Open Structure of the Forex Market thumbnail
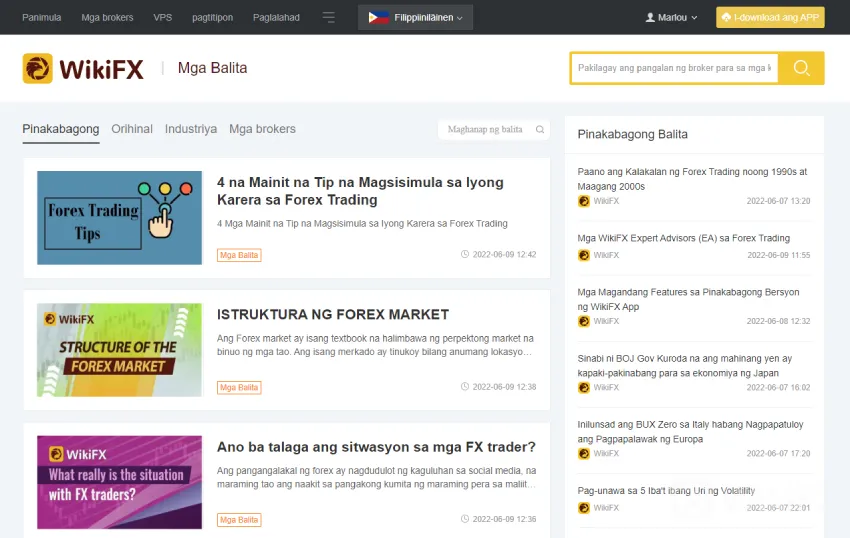The width and height of the screenshot is (850, 538). click(x=119, y=350)
